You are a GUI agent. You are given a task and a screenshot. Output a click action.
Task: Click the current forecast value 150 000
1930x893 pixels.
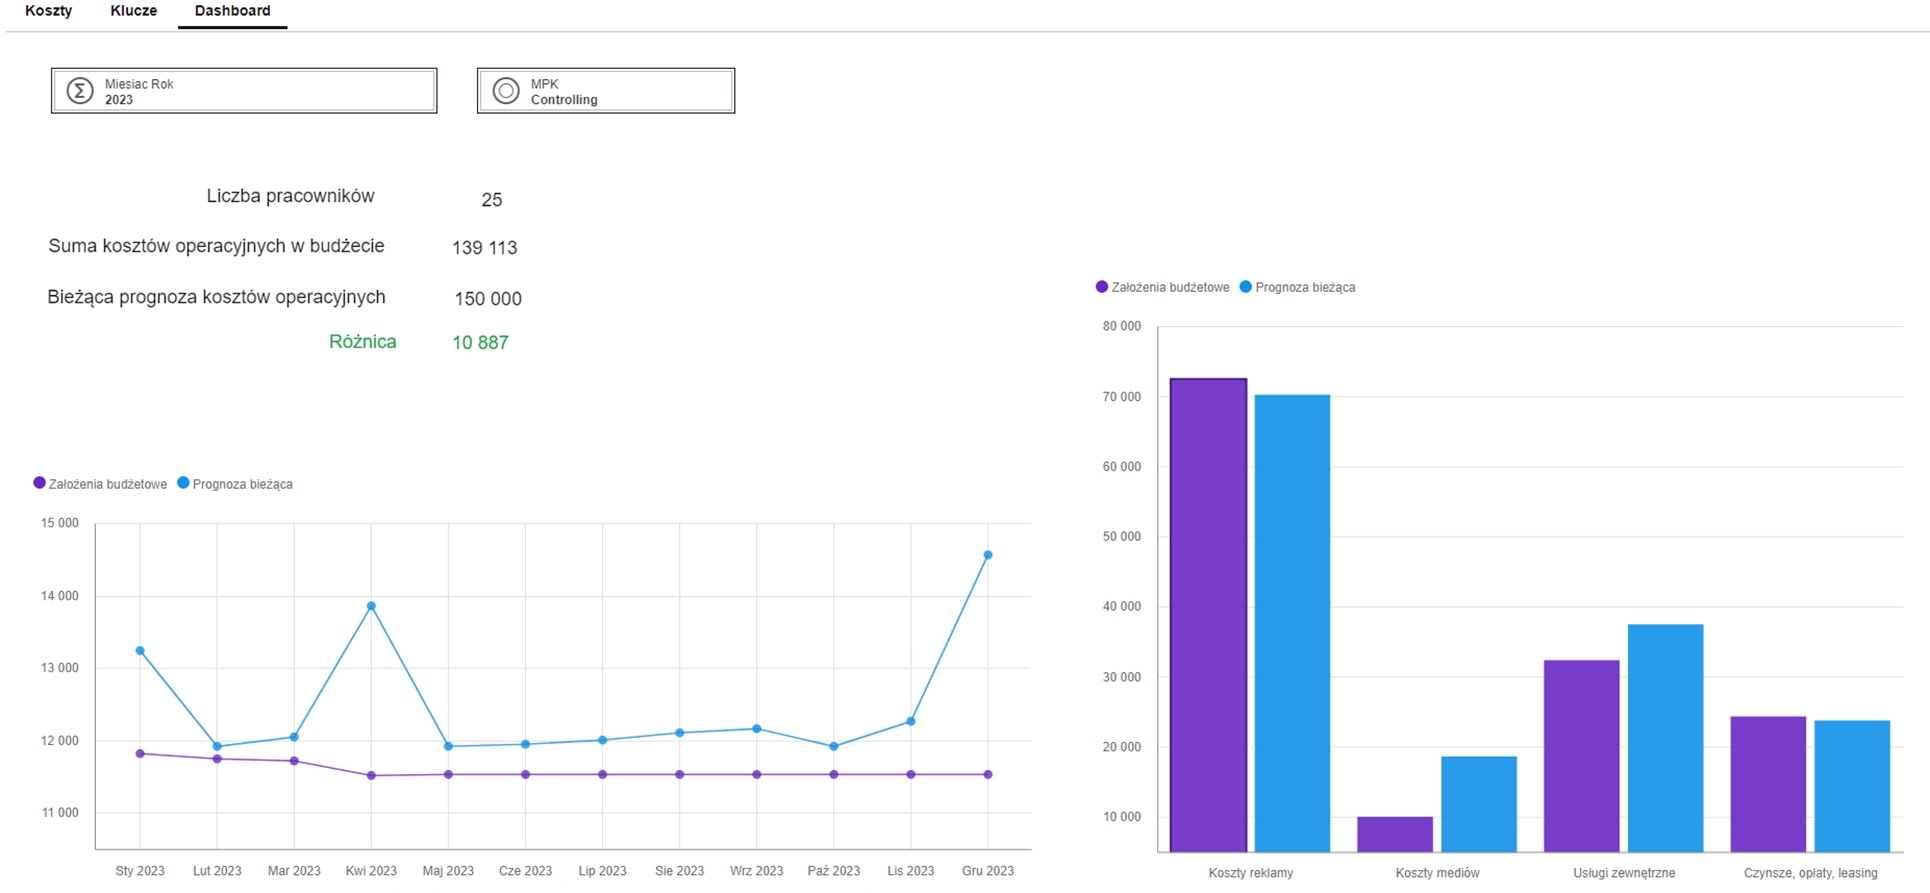click(488, 299)
